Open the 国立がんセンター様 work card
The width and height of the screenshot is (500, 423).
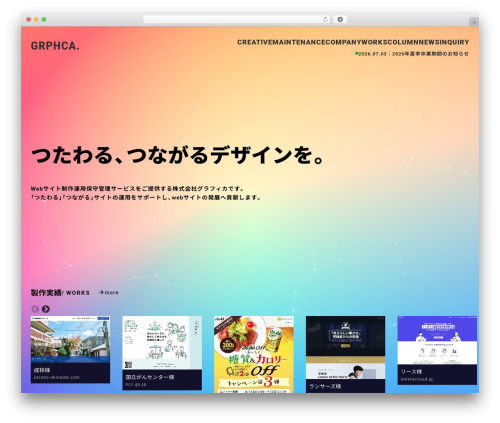point(162,353)
